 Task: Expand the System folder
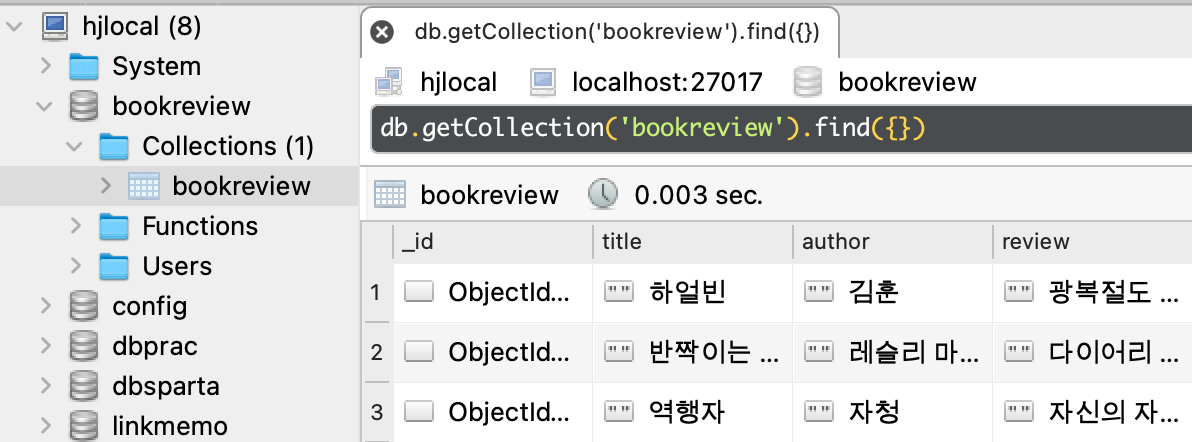coord(46,66)
